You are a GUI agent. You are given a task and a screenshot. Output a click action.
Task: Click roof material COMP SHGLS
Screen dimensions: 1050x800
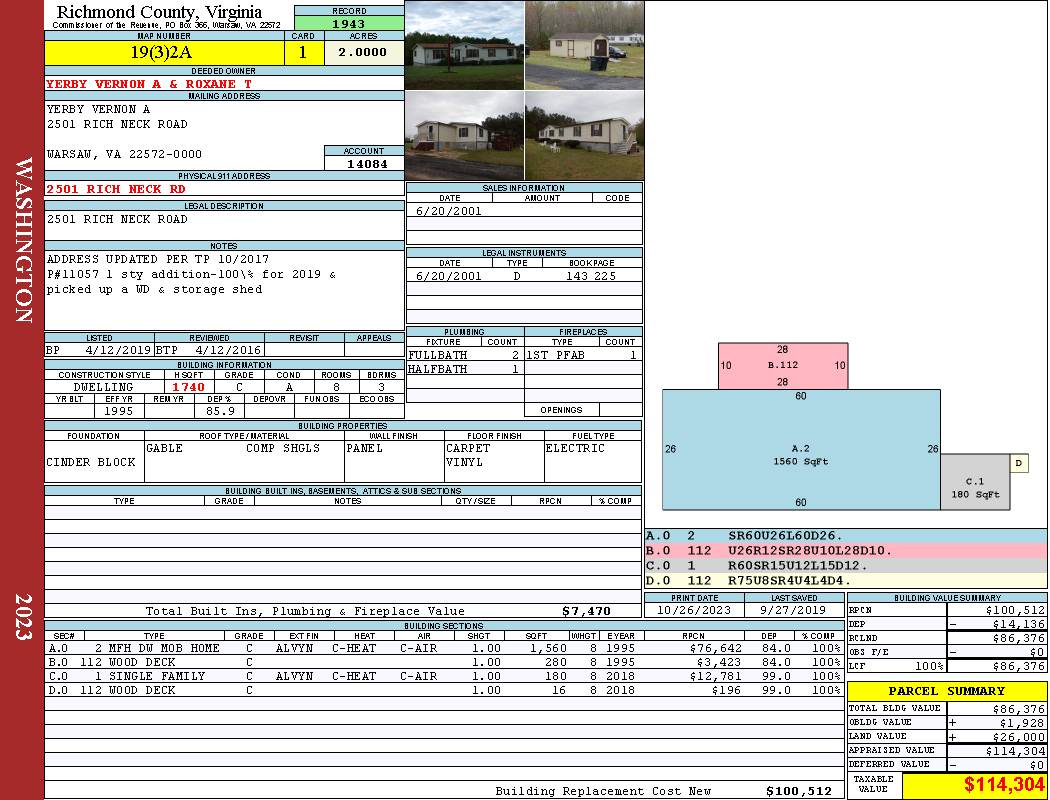click(x=283, y=448)
